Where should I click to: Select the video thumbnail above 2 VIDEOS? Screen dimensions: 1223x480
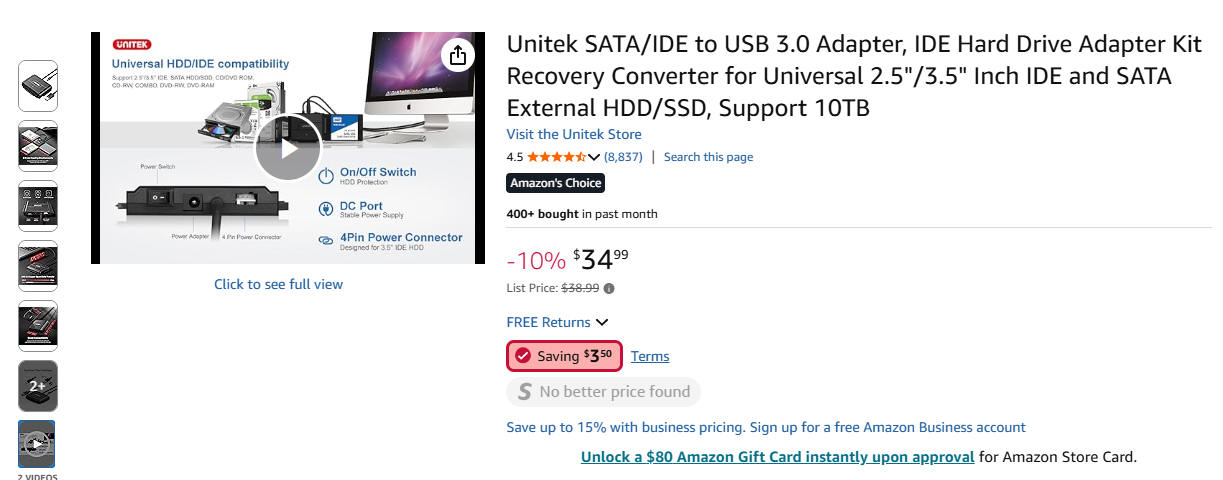(37, 444)
